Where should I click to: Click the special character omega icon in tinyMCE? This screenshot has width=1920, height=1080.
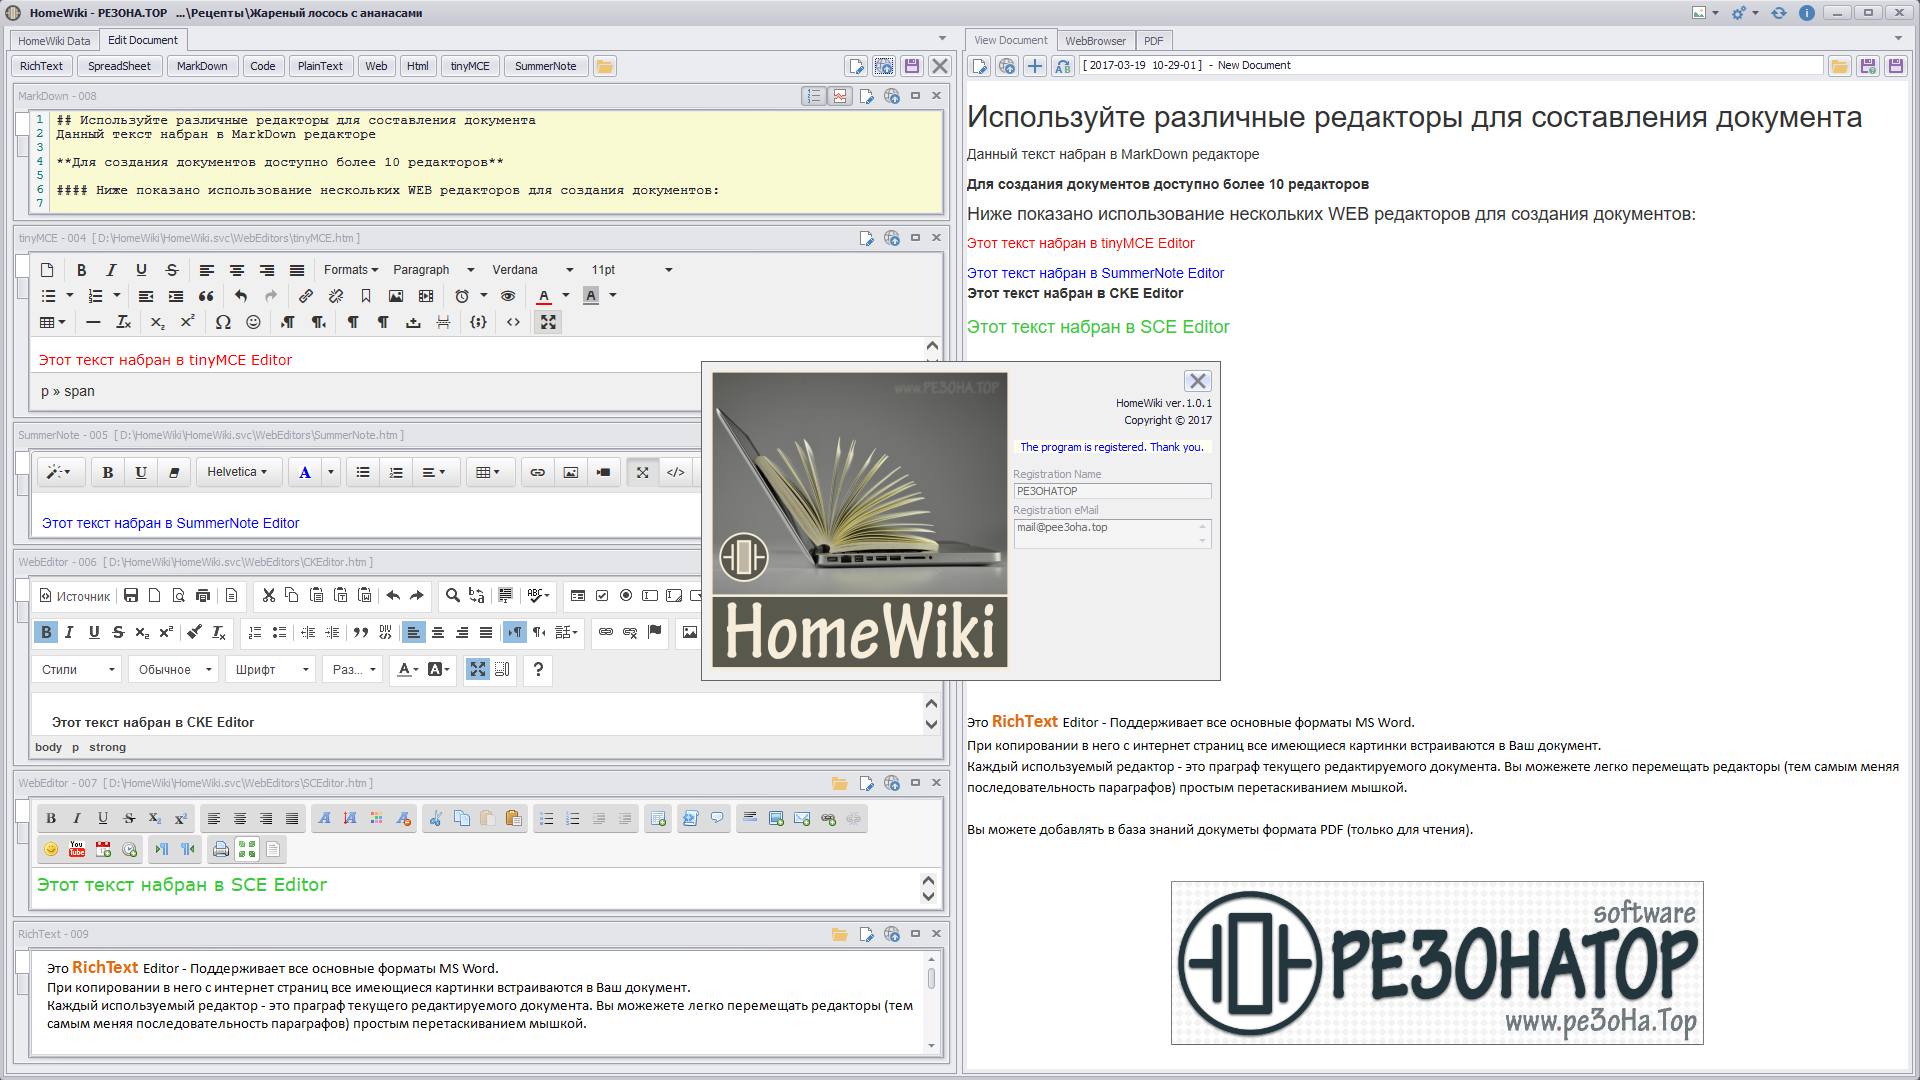[223, 322]
